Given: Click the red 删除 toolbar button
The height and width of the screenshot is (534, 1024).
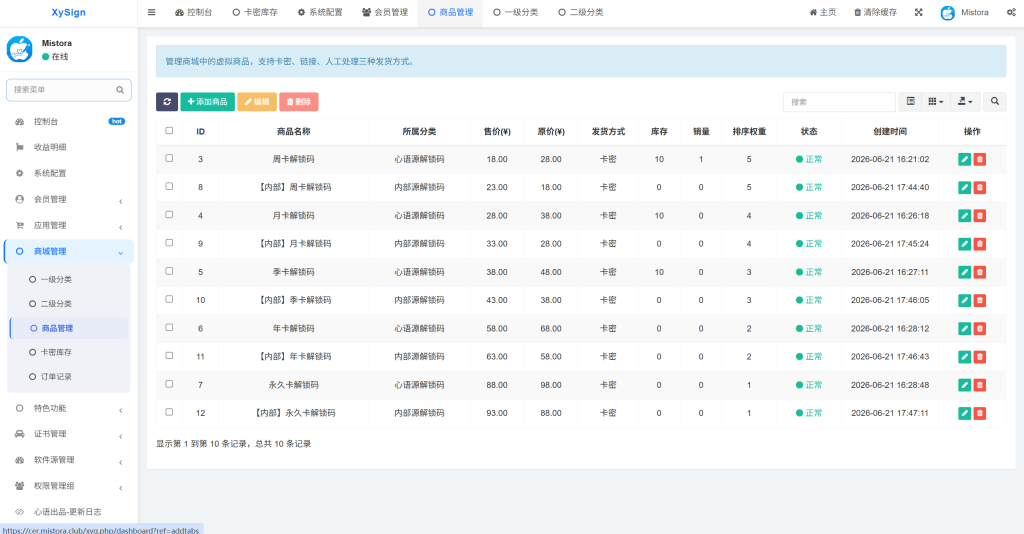Looking at the screenshot, I should point(298,102).
